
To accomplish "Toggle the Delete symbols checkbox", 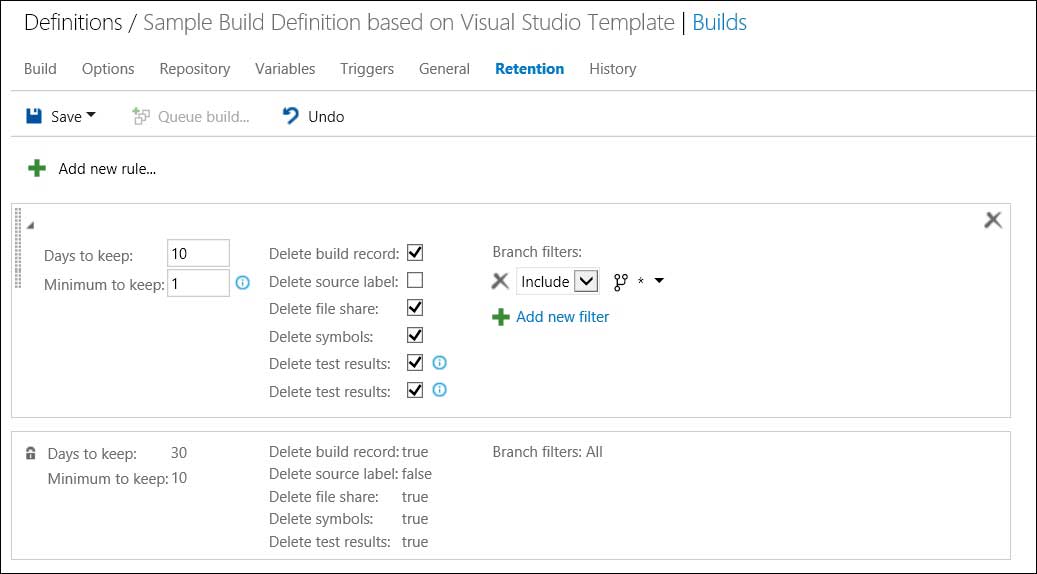I will (x=415, y=335).
